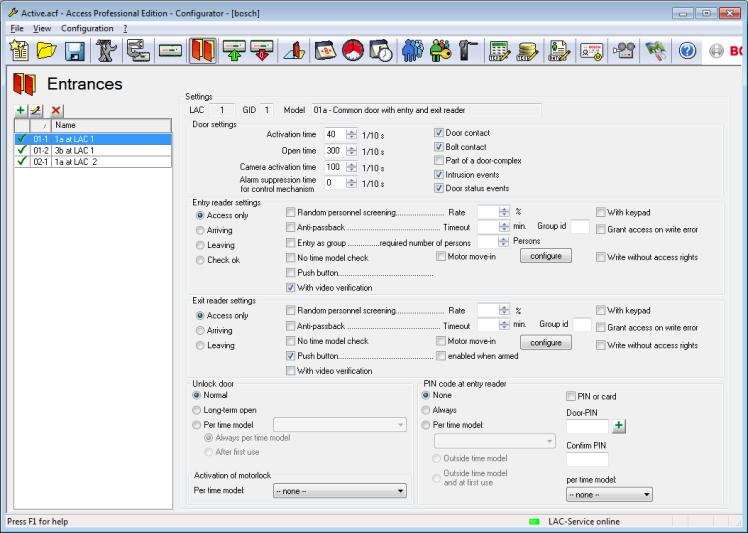Click green plus next to Door-PIN field
The image size is (748, 533).
coord(619,426)
